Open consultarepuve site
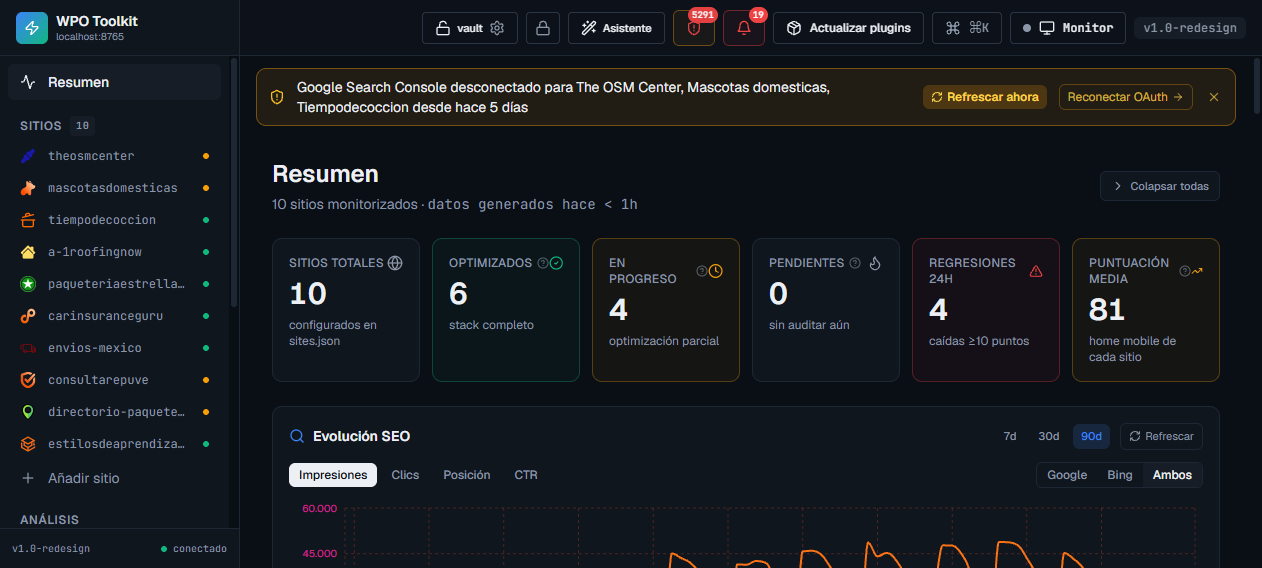Viewport: 1262px width, 568px height. coord(114,380)
